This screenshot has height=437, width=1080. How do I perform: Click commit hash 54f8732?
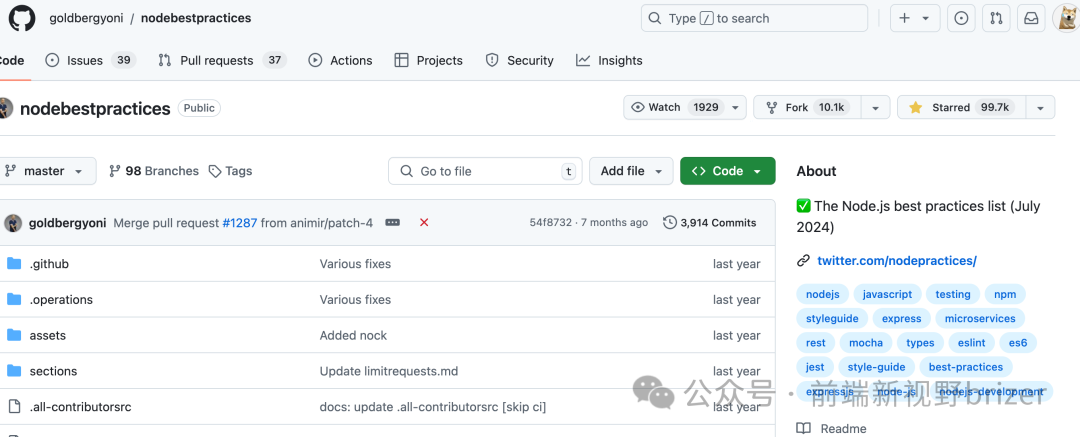(x=551, y=223)
